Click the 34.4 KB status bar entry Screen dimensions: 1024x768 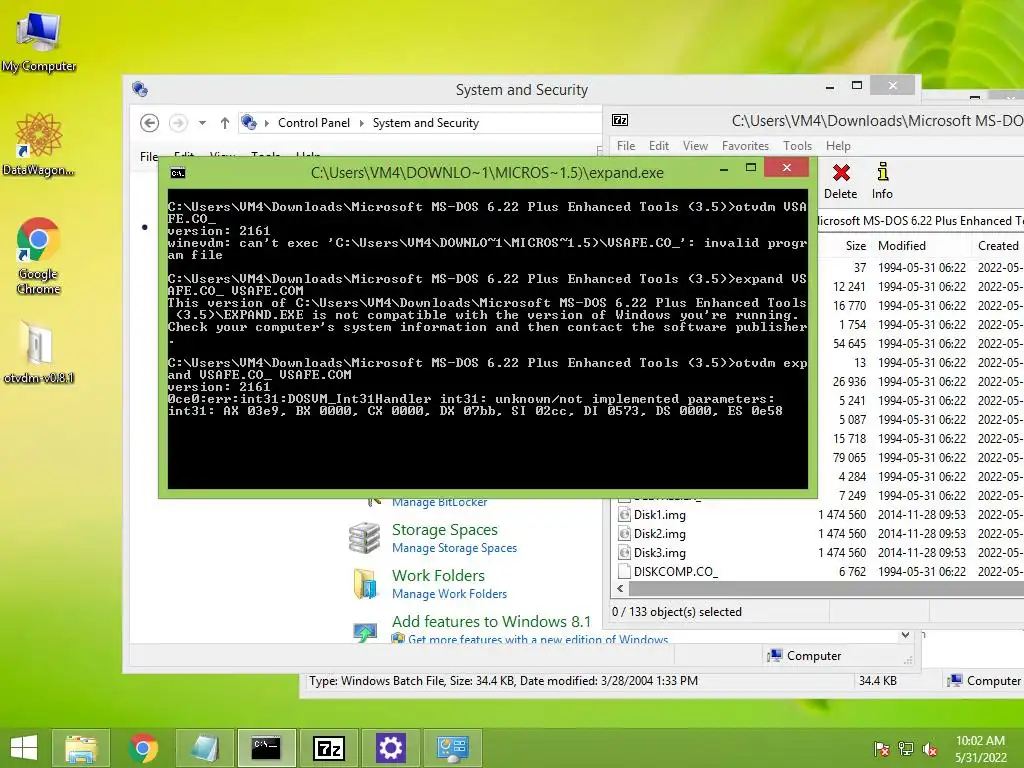(877, 680)
